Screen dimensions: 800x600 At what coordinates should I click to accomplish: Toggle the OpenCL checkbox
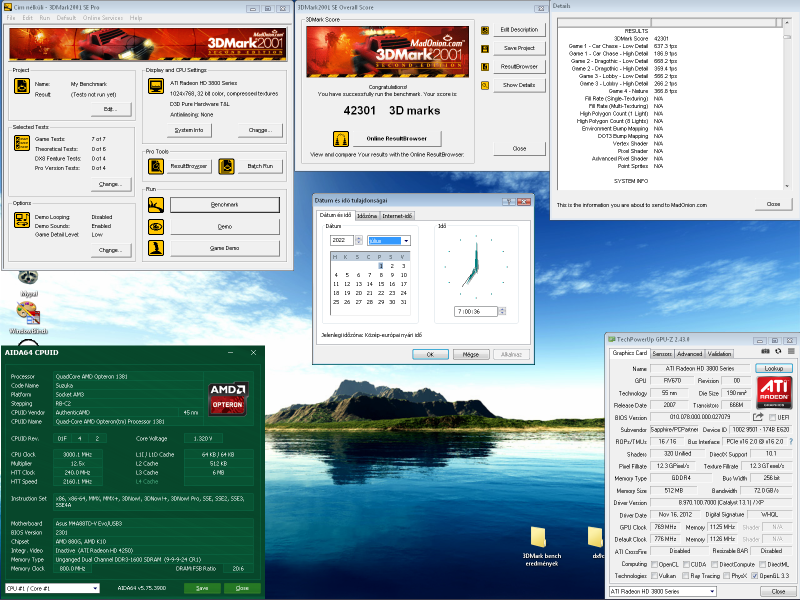point(654,564)
